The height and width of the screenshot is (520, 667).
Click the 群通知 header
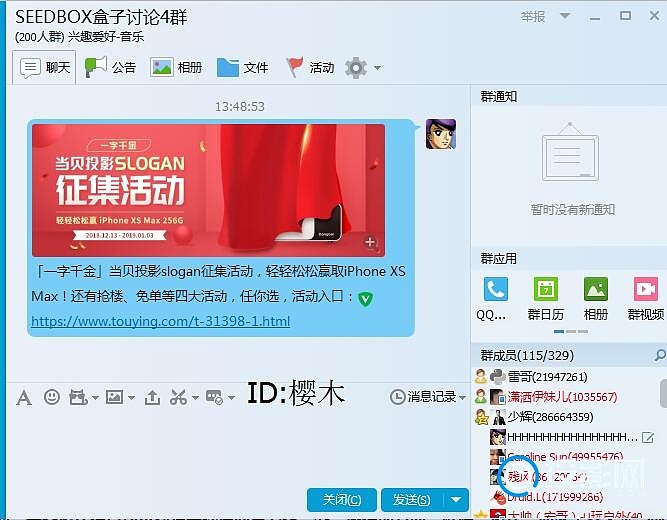point(499,97)
